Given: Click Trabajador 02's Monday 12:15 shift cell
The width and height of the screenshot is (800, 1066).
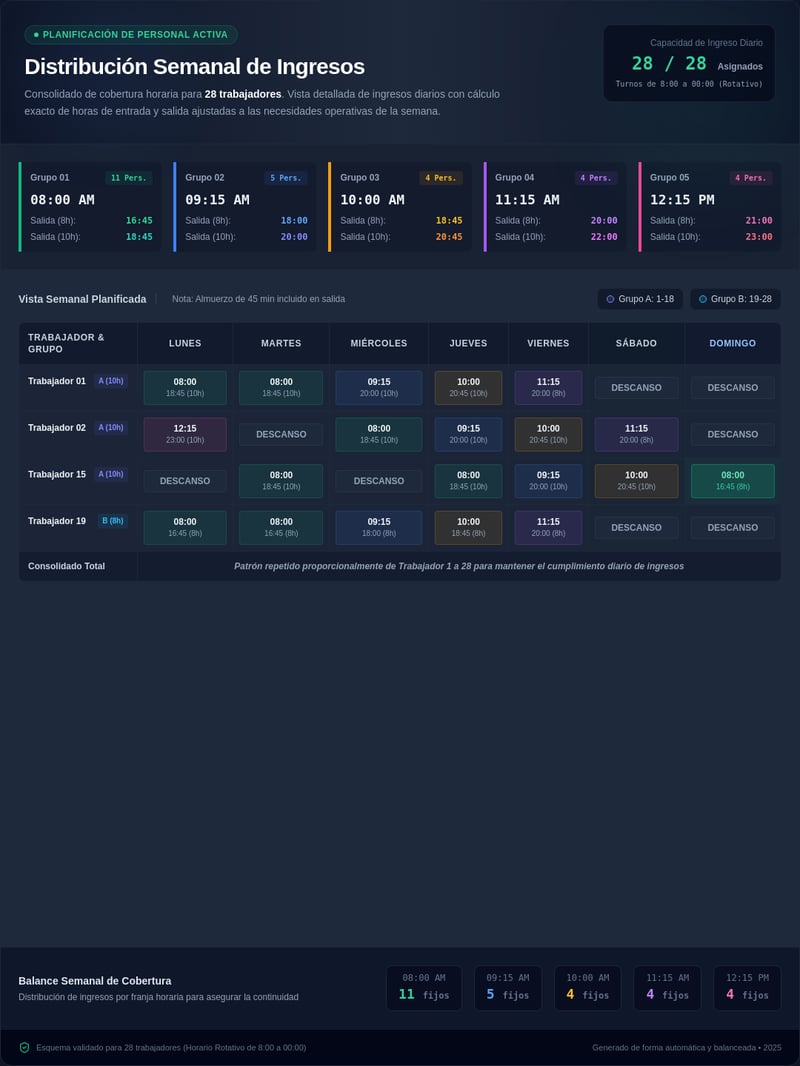Looking at the screenshot, I should coord(185,434).
